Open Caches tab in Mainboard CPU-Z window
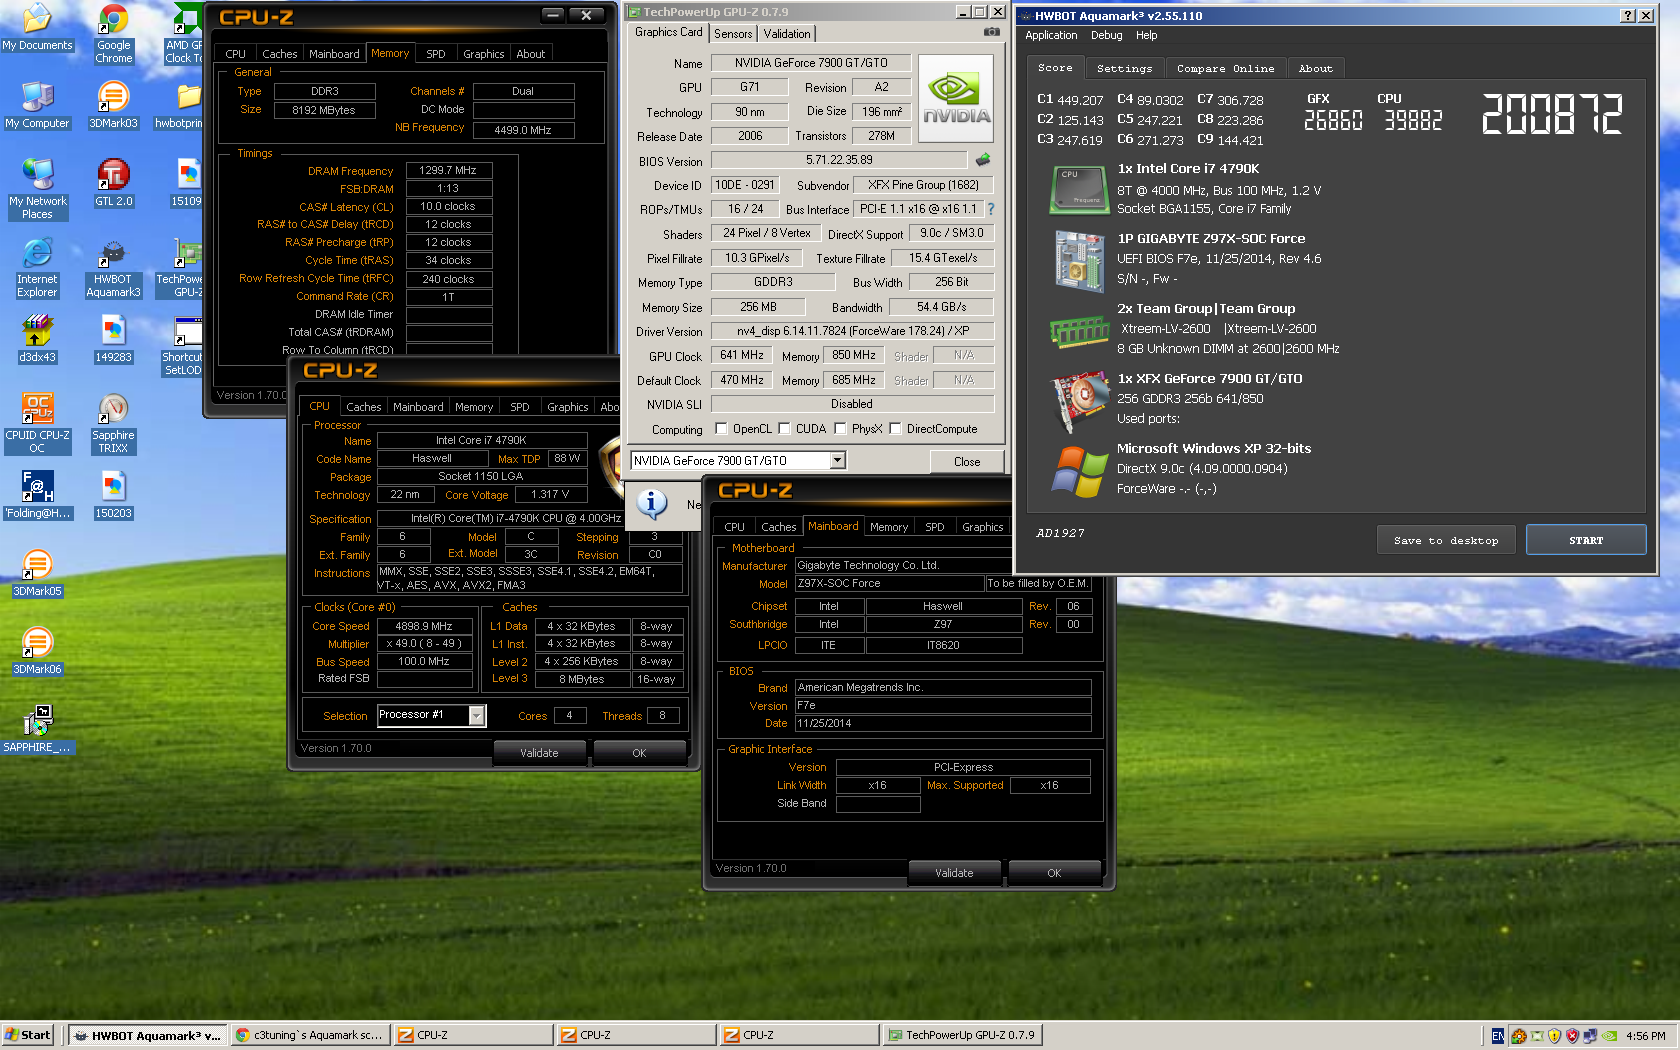Image resolution: width=1680 pixels, height=1050 pixels. point(778,527)
